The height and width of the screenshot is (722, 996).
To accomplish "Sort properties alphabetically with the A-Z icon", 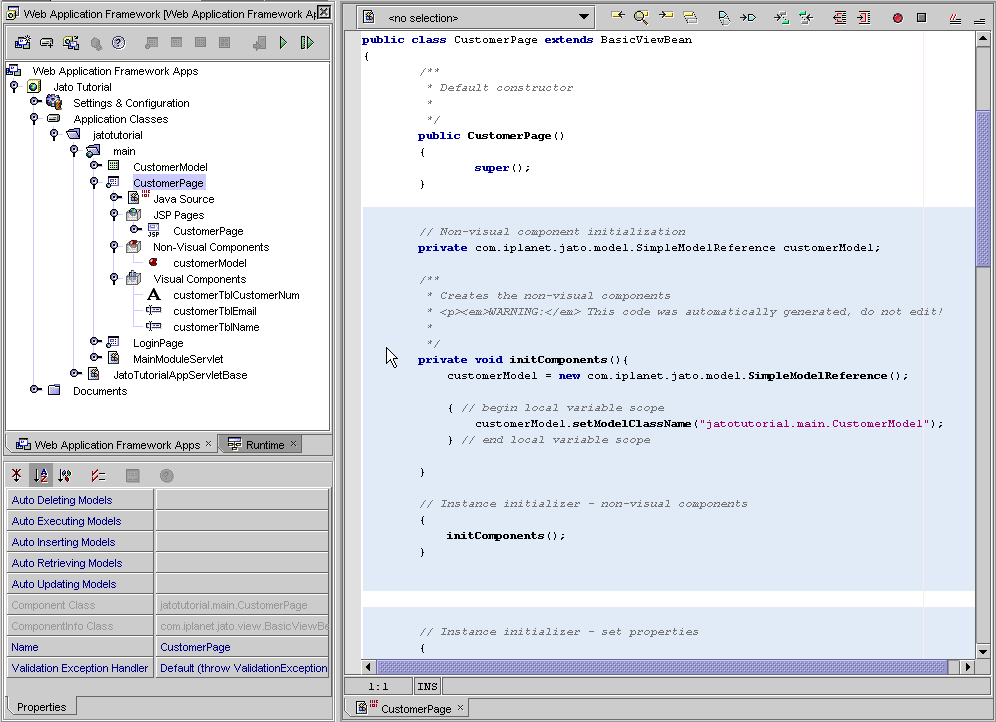I will tap(40, 475).
